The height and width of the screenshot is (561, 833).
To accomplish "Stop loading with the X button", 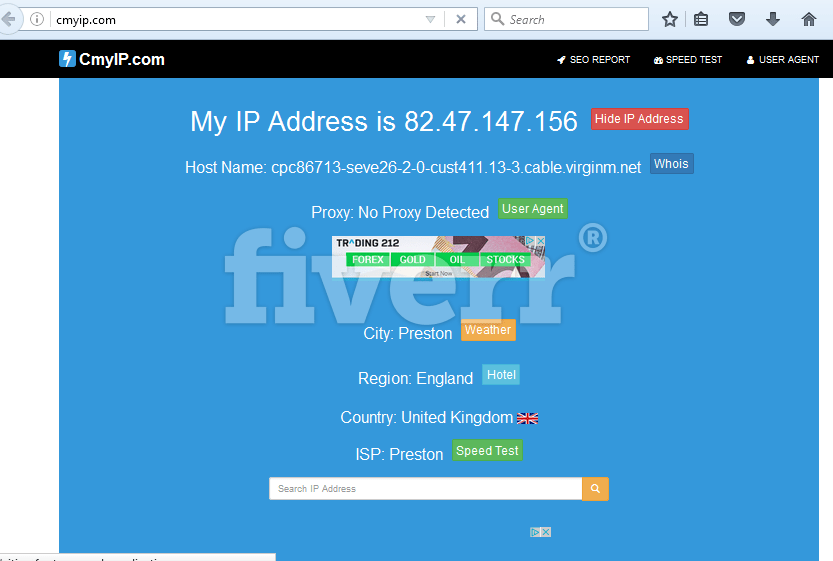I will click(x=461, y=20).
